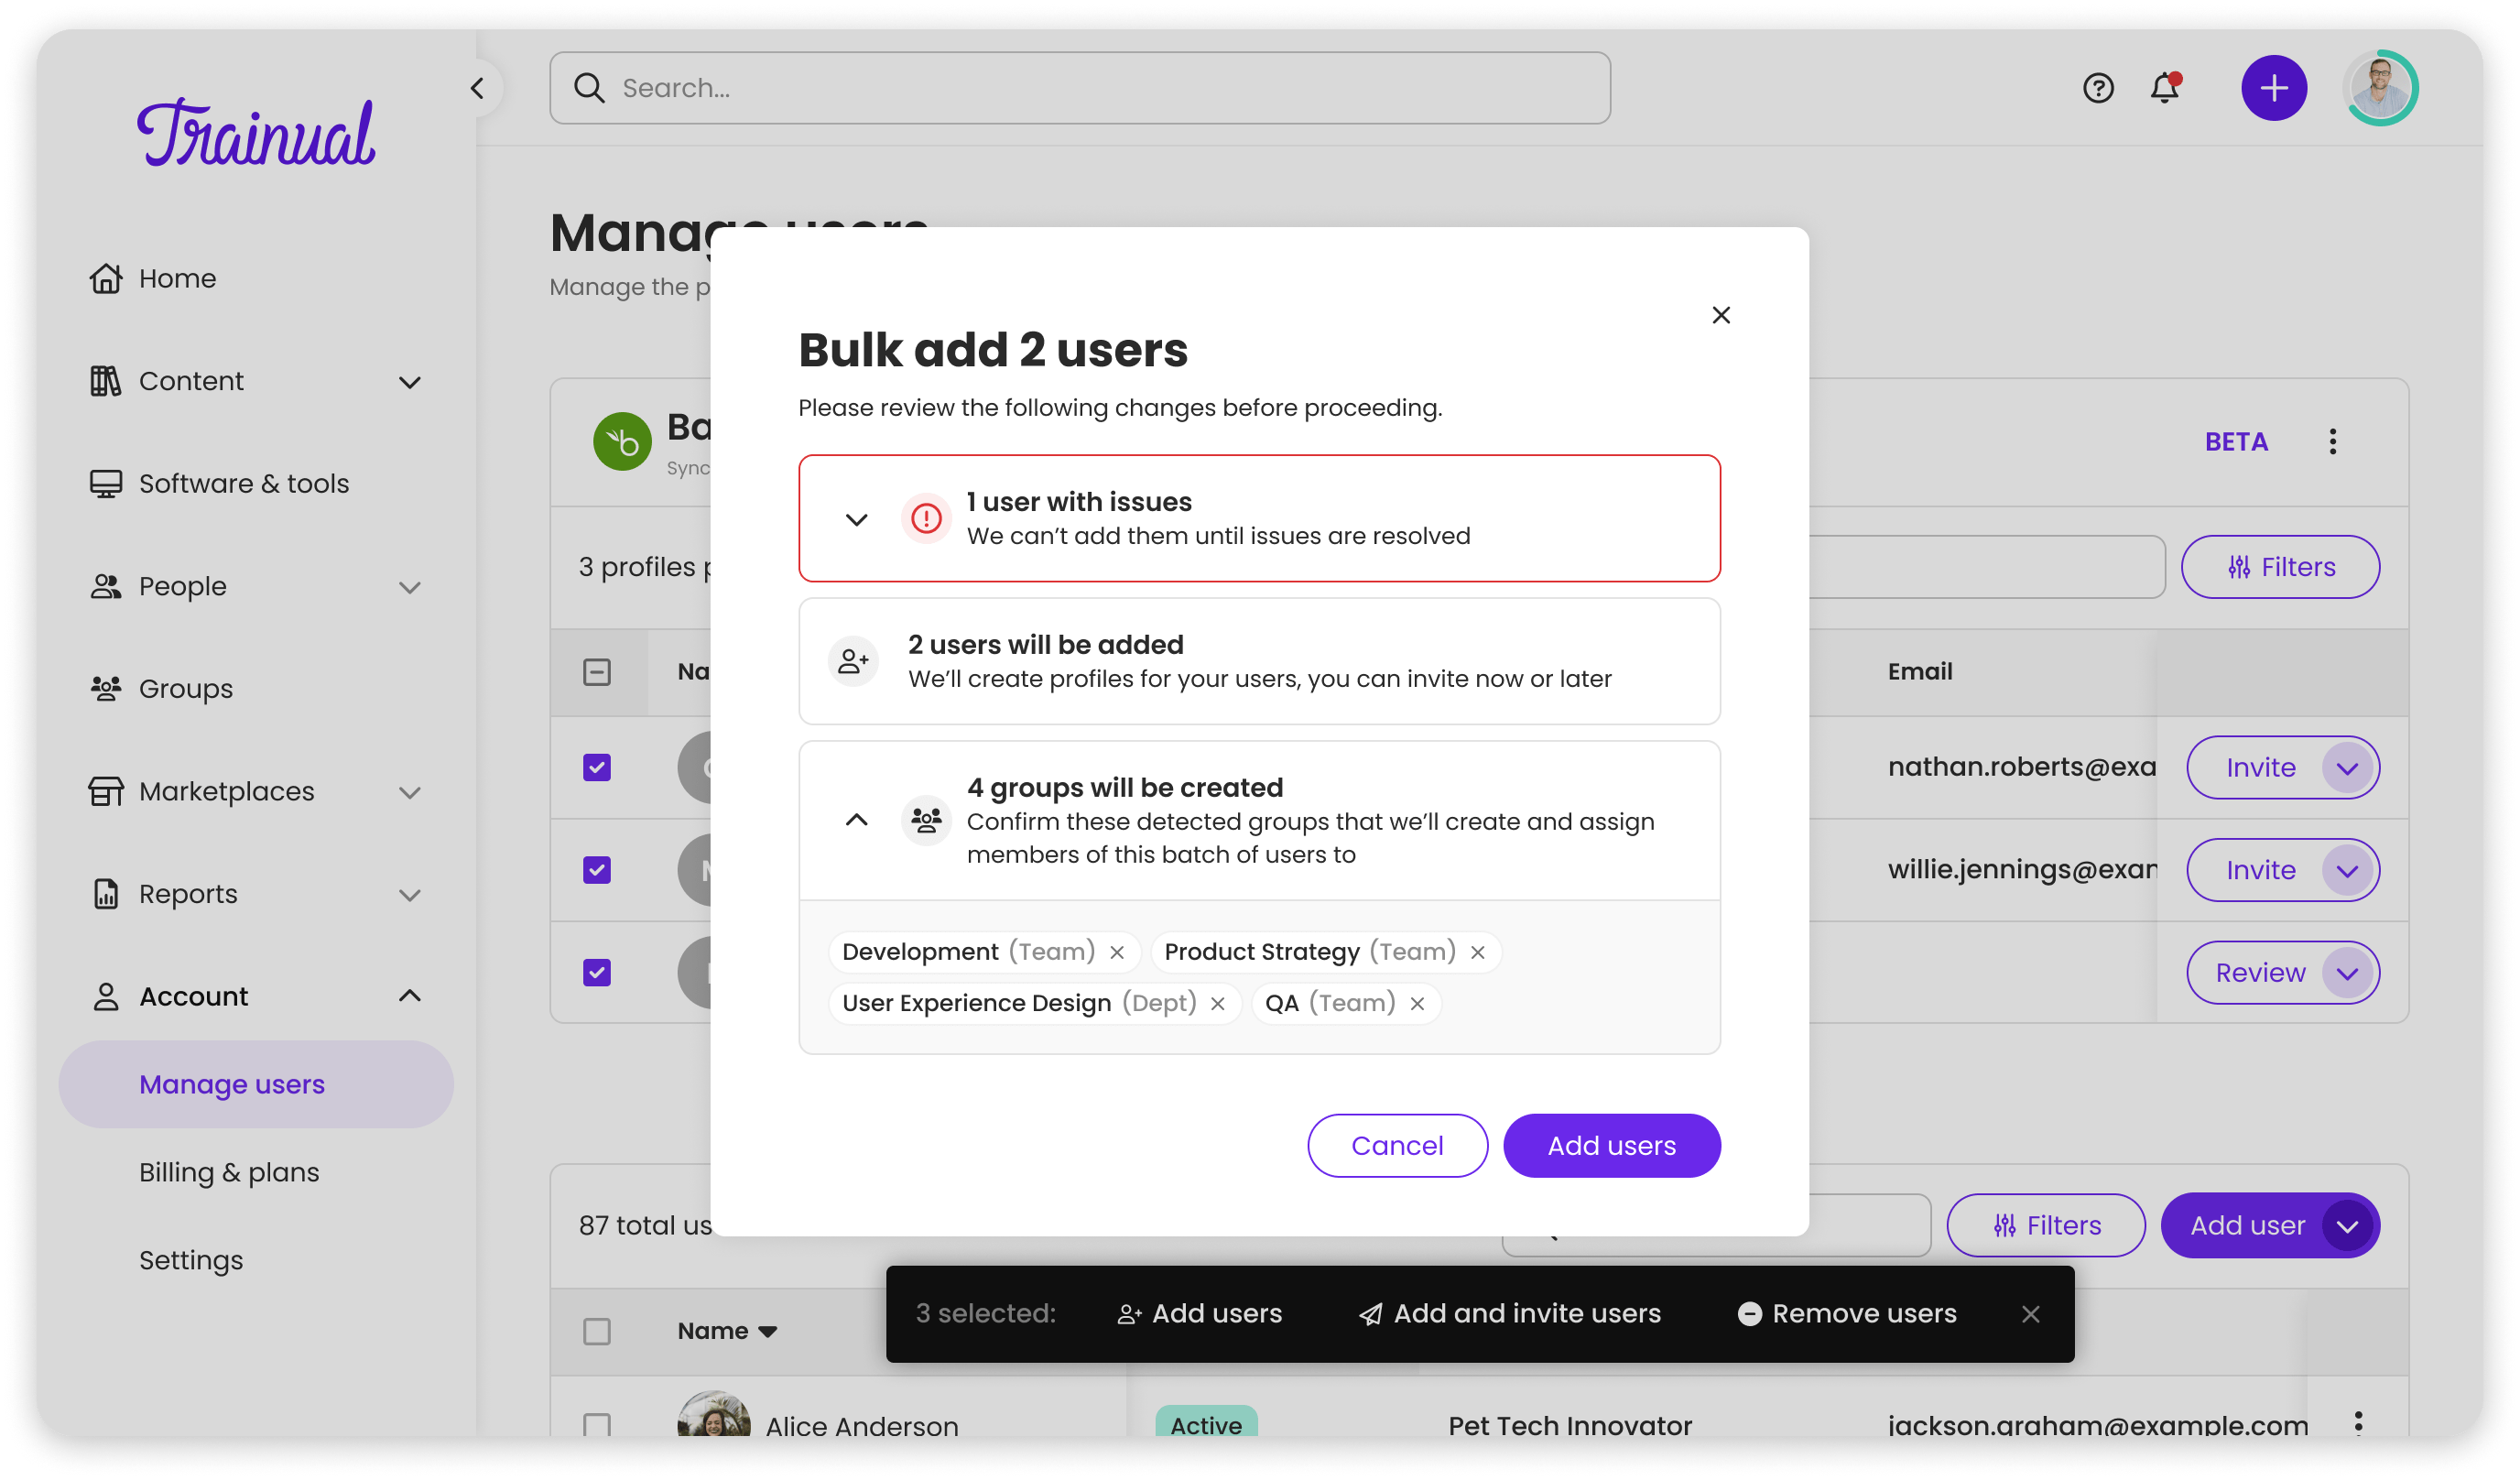
Task: Open dropdown next to willie.jennings Invite
Action: pos(2347,870)
